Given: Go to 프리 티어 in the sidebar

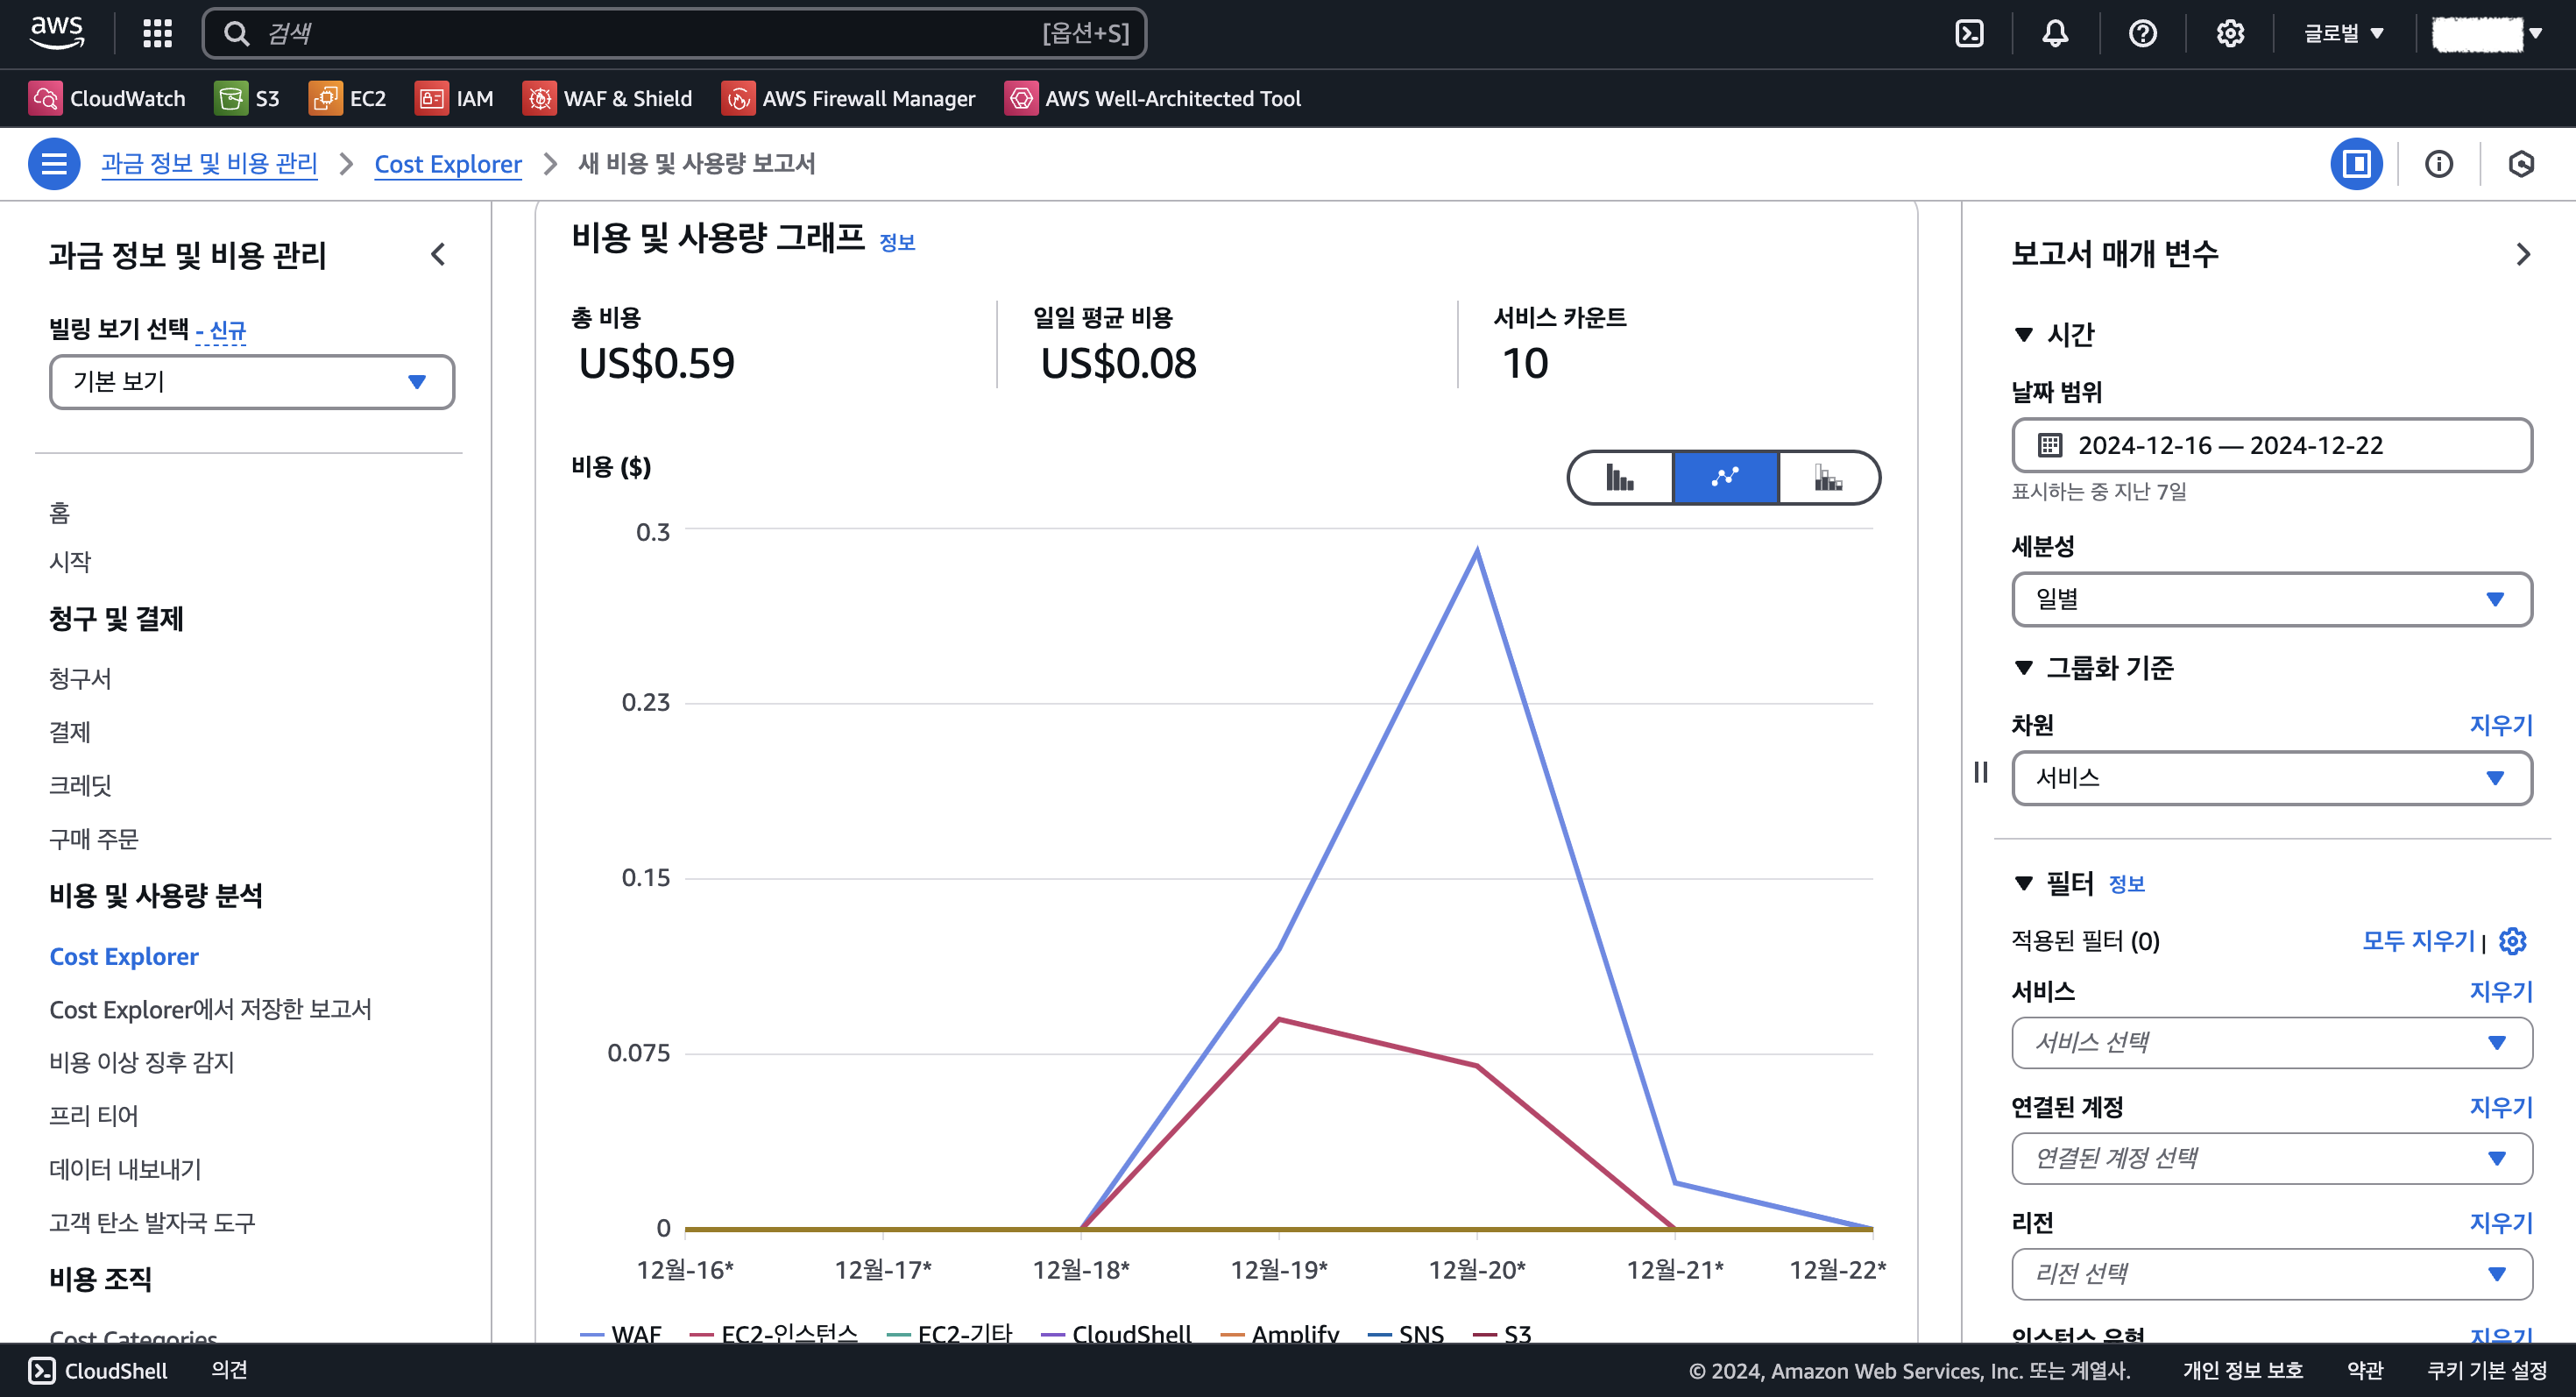Looking at the screenshot, I should tap(94, 1115).
